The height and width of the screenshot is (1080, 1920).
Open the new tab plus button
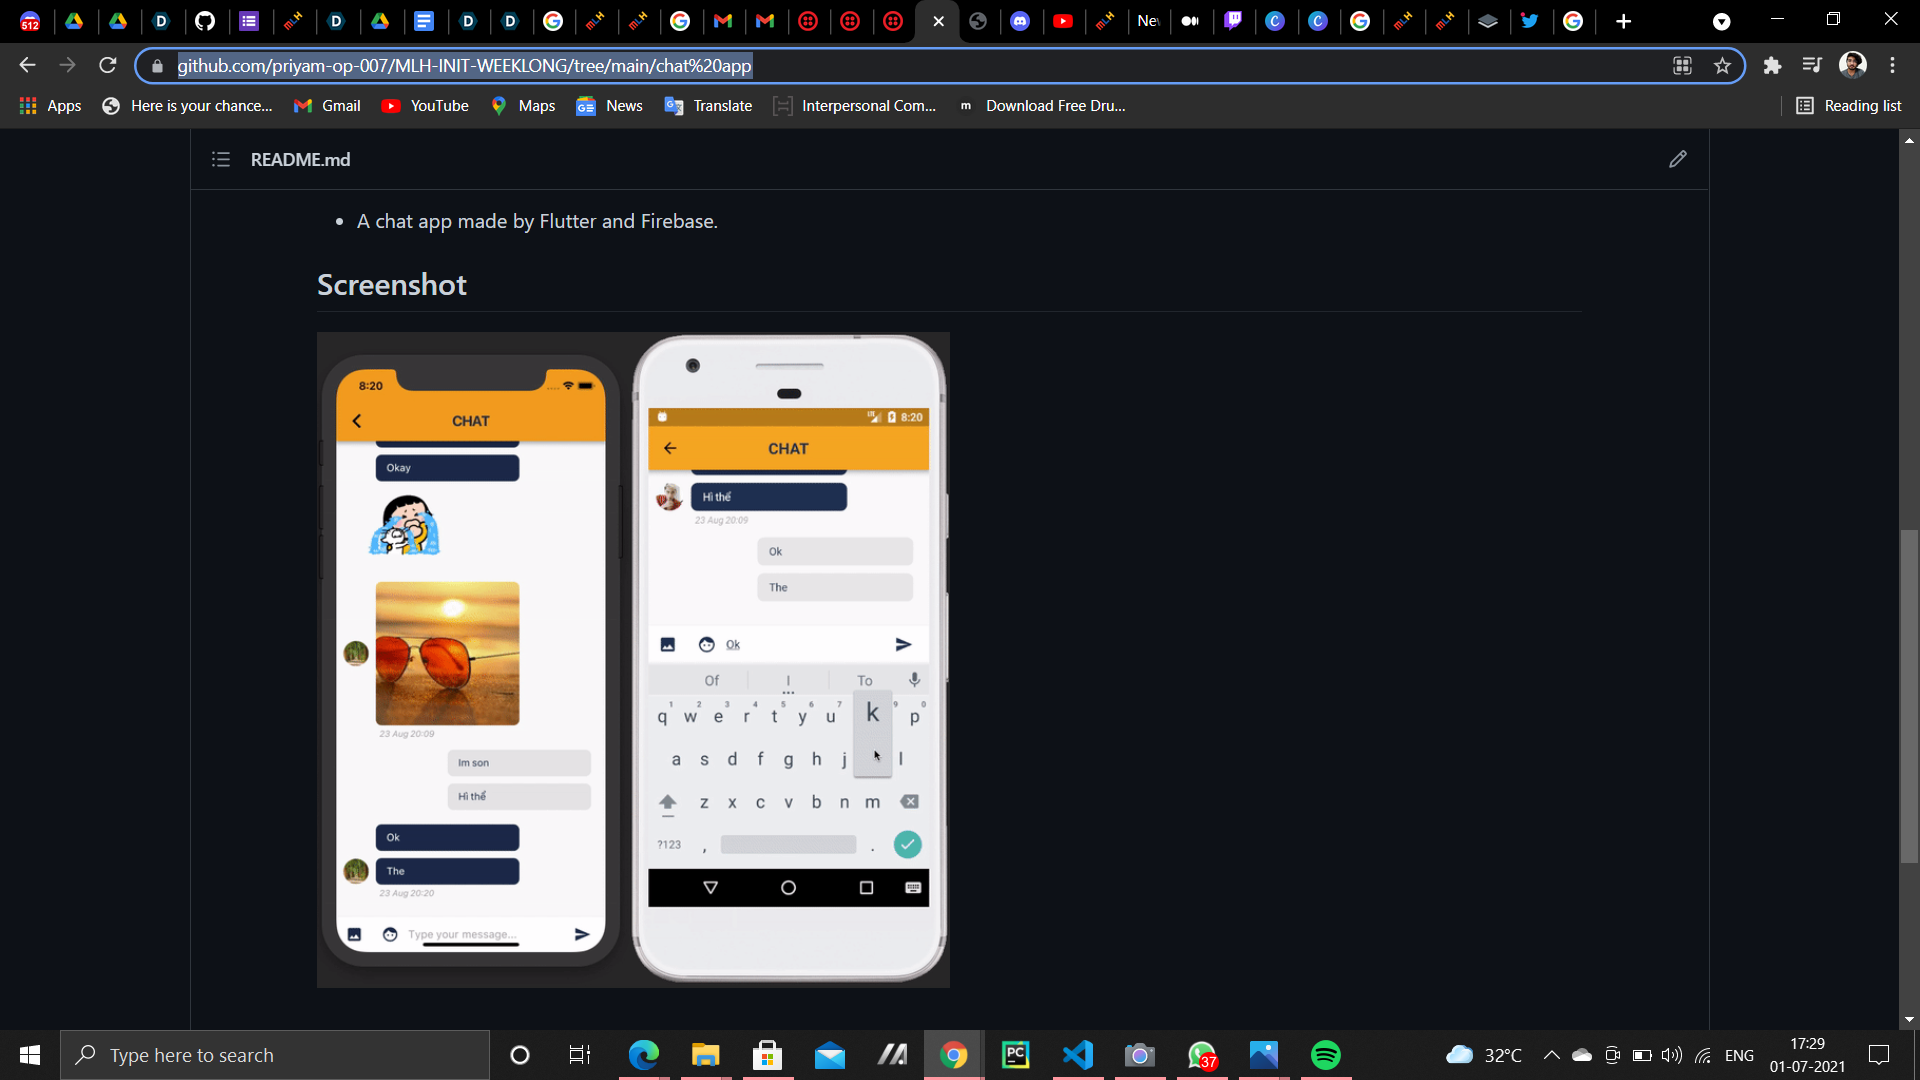1623,21
